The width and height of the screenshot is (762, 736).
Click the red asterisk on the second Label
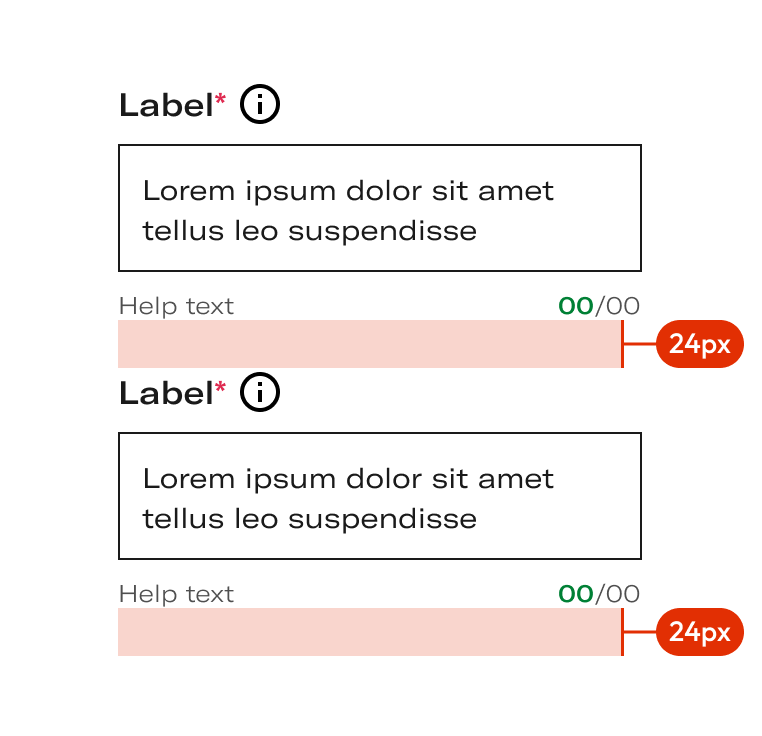coord(220,387)
